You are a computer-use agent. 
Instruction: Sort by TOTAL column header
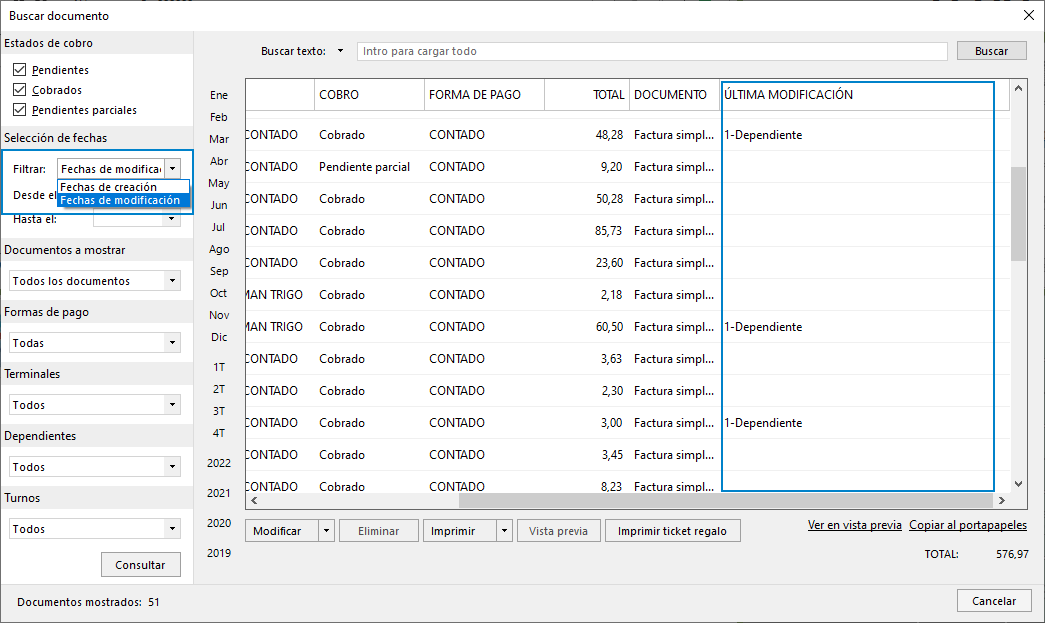586,95
